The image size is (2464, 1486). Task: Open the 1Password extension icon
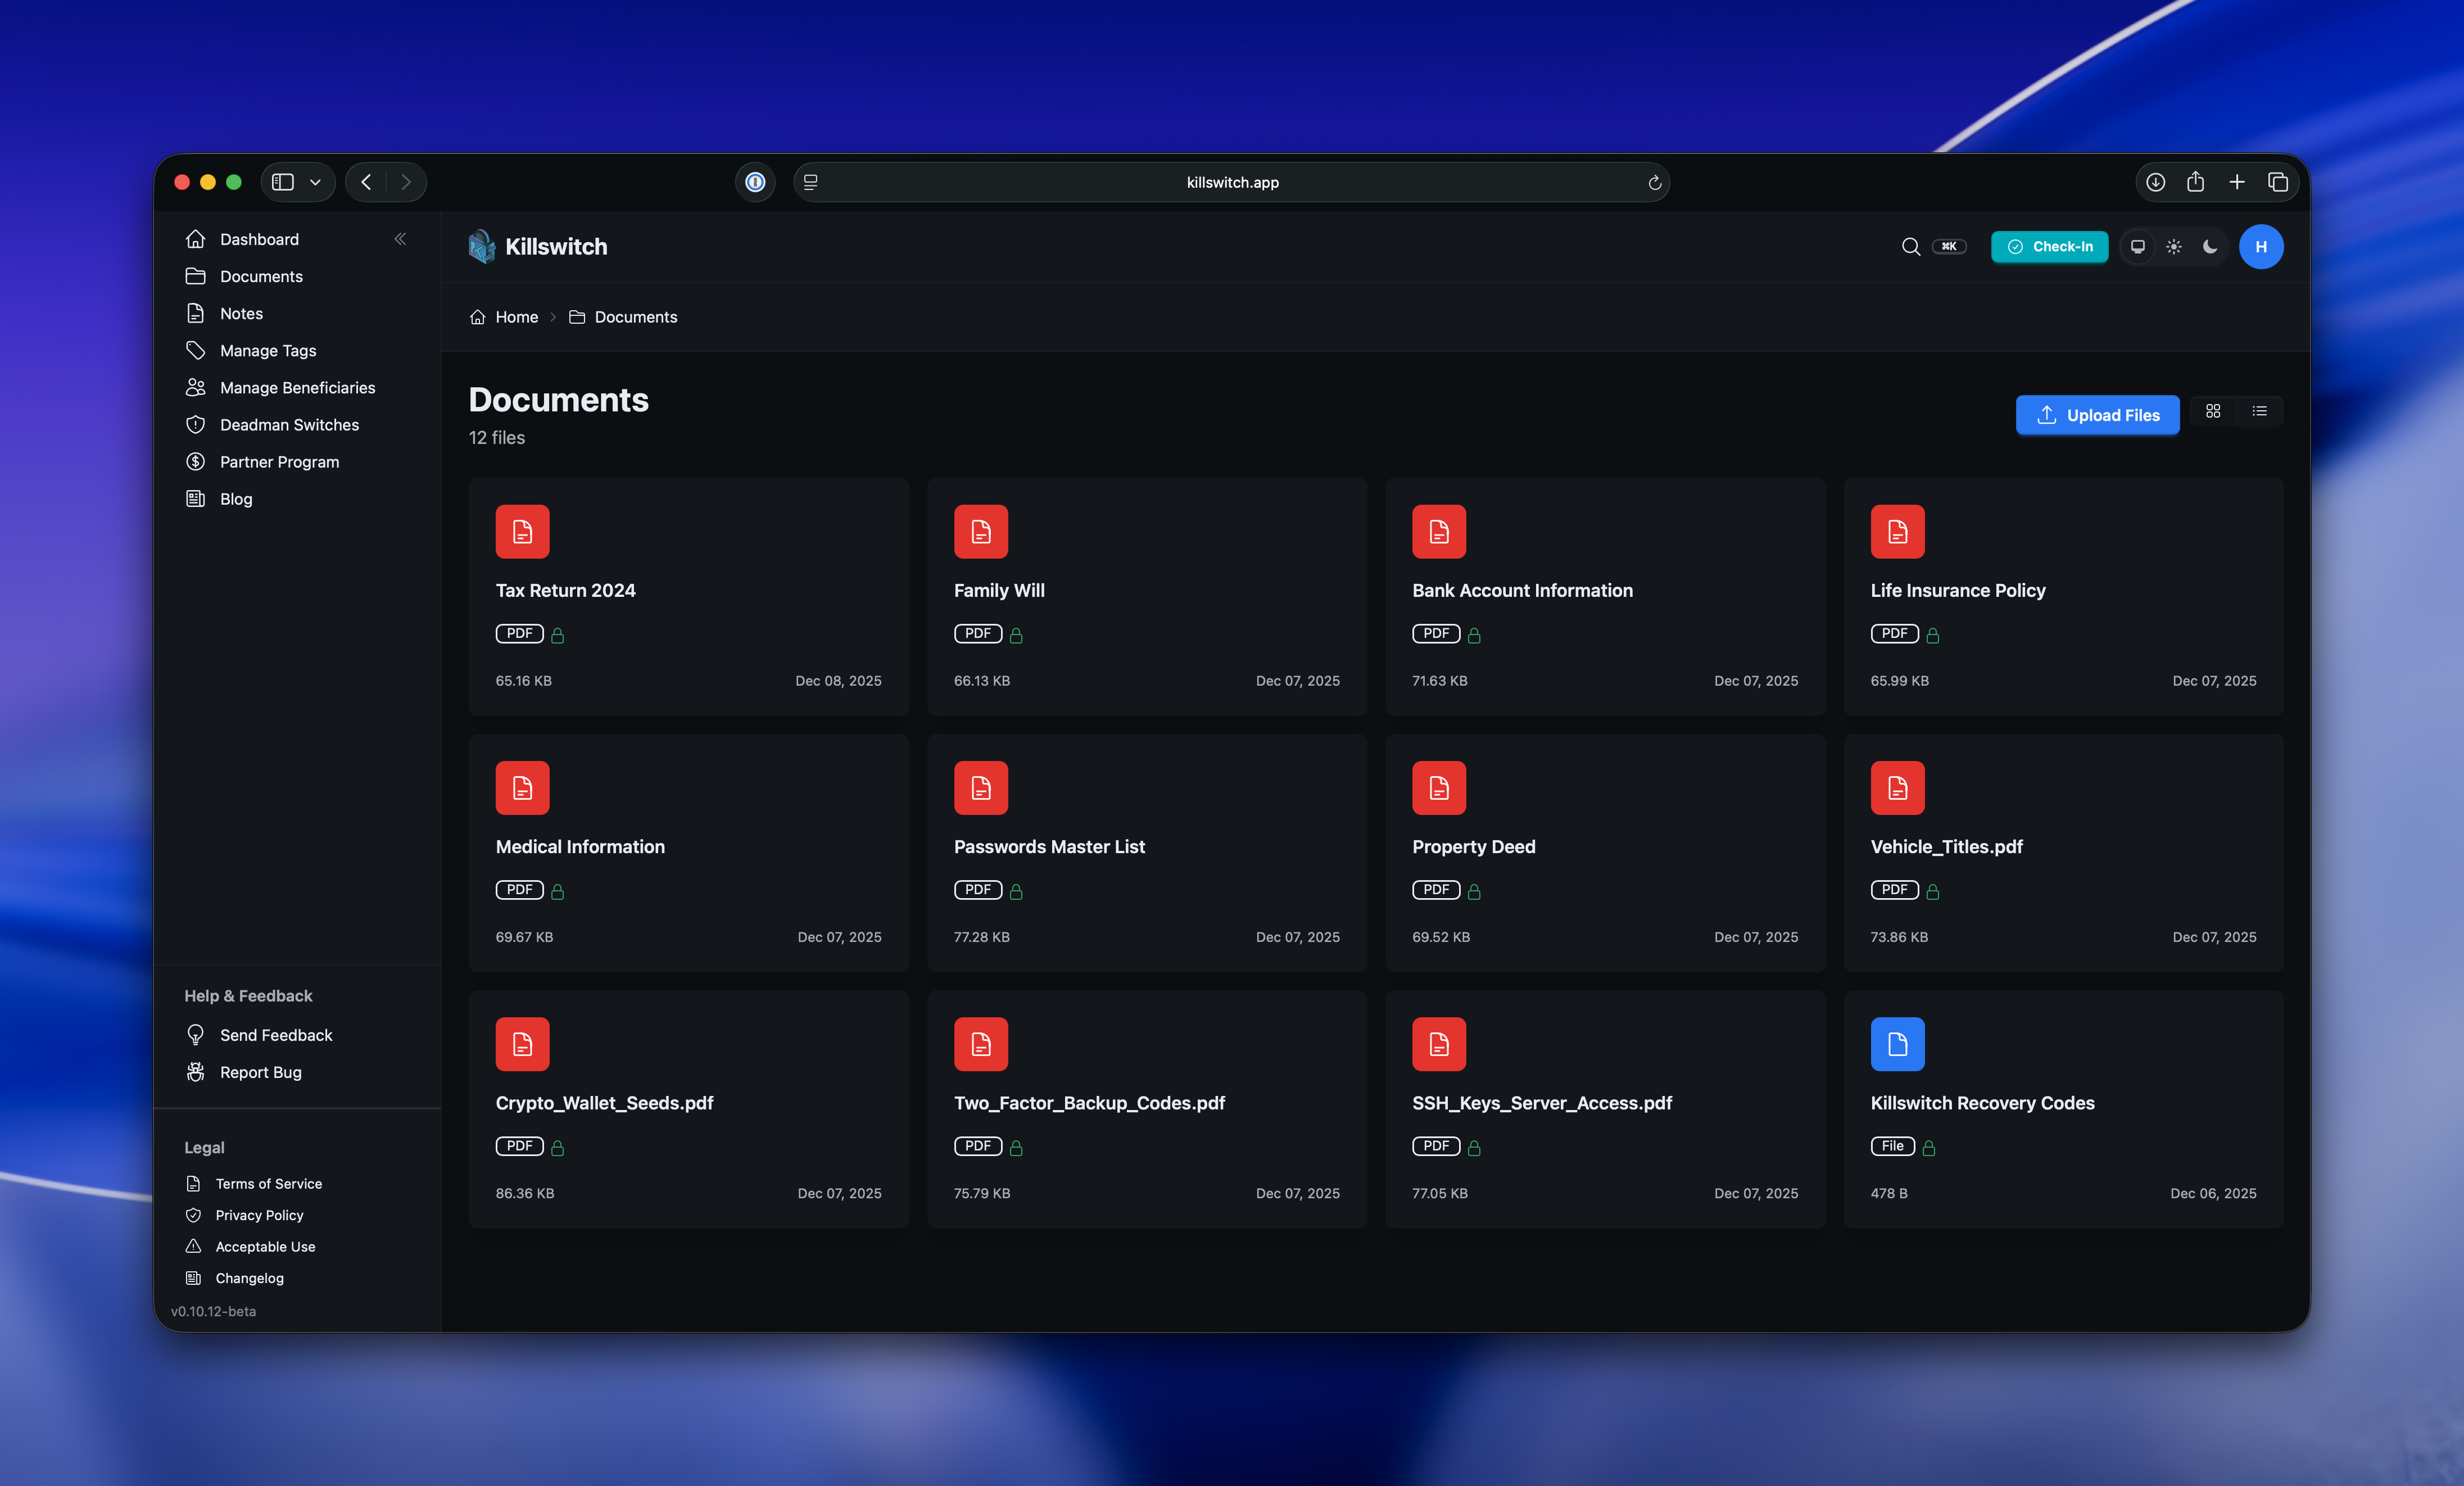click(x=755, y=182)
